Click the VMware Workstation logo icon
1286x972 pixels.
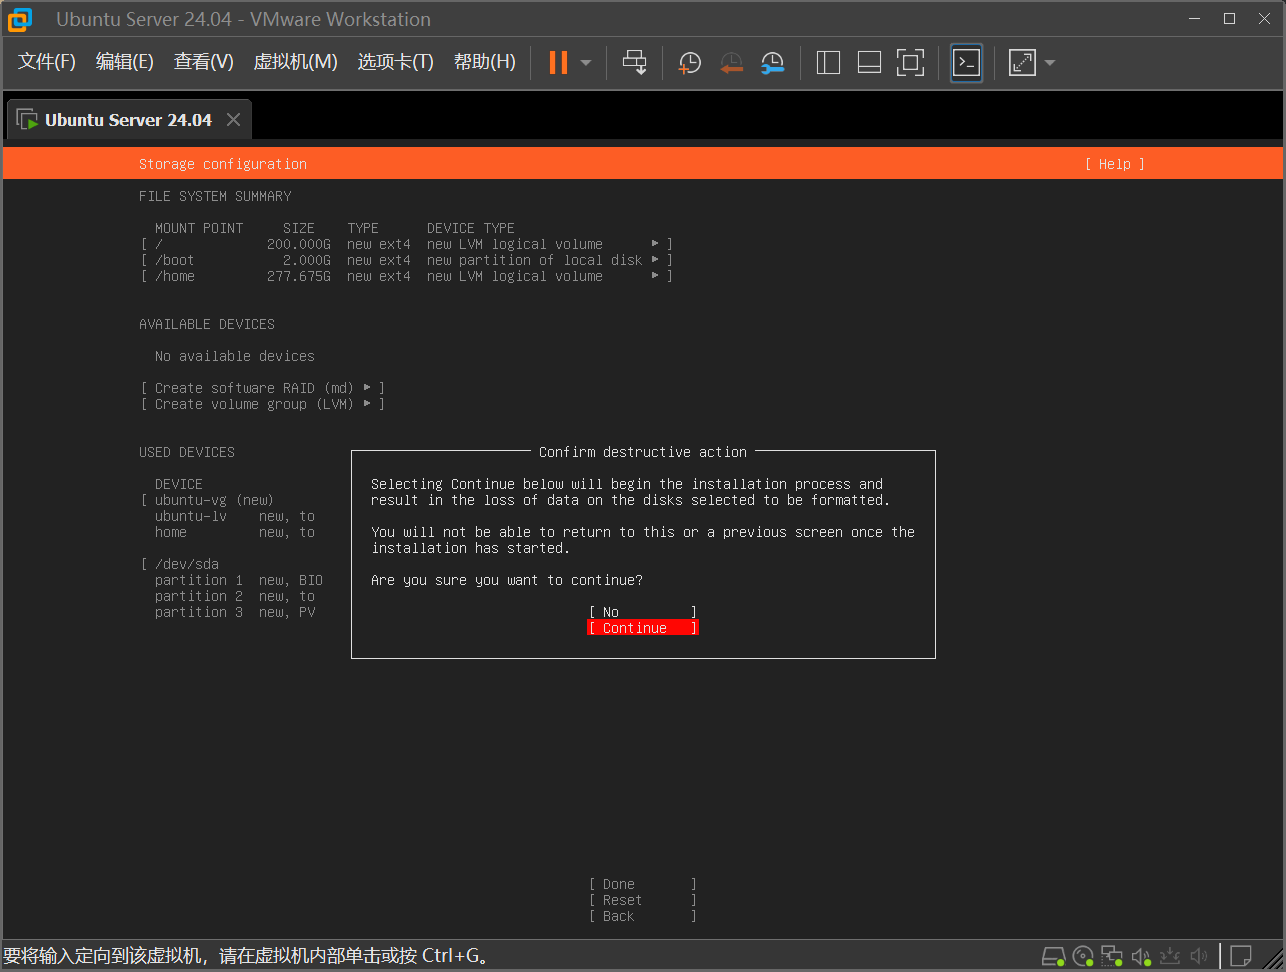19,19
